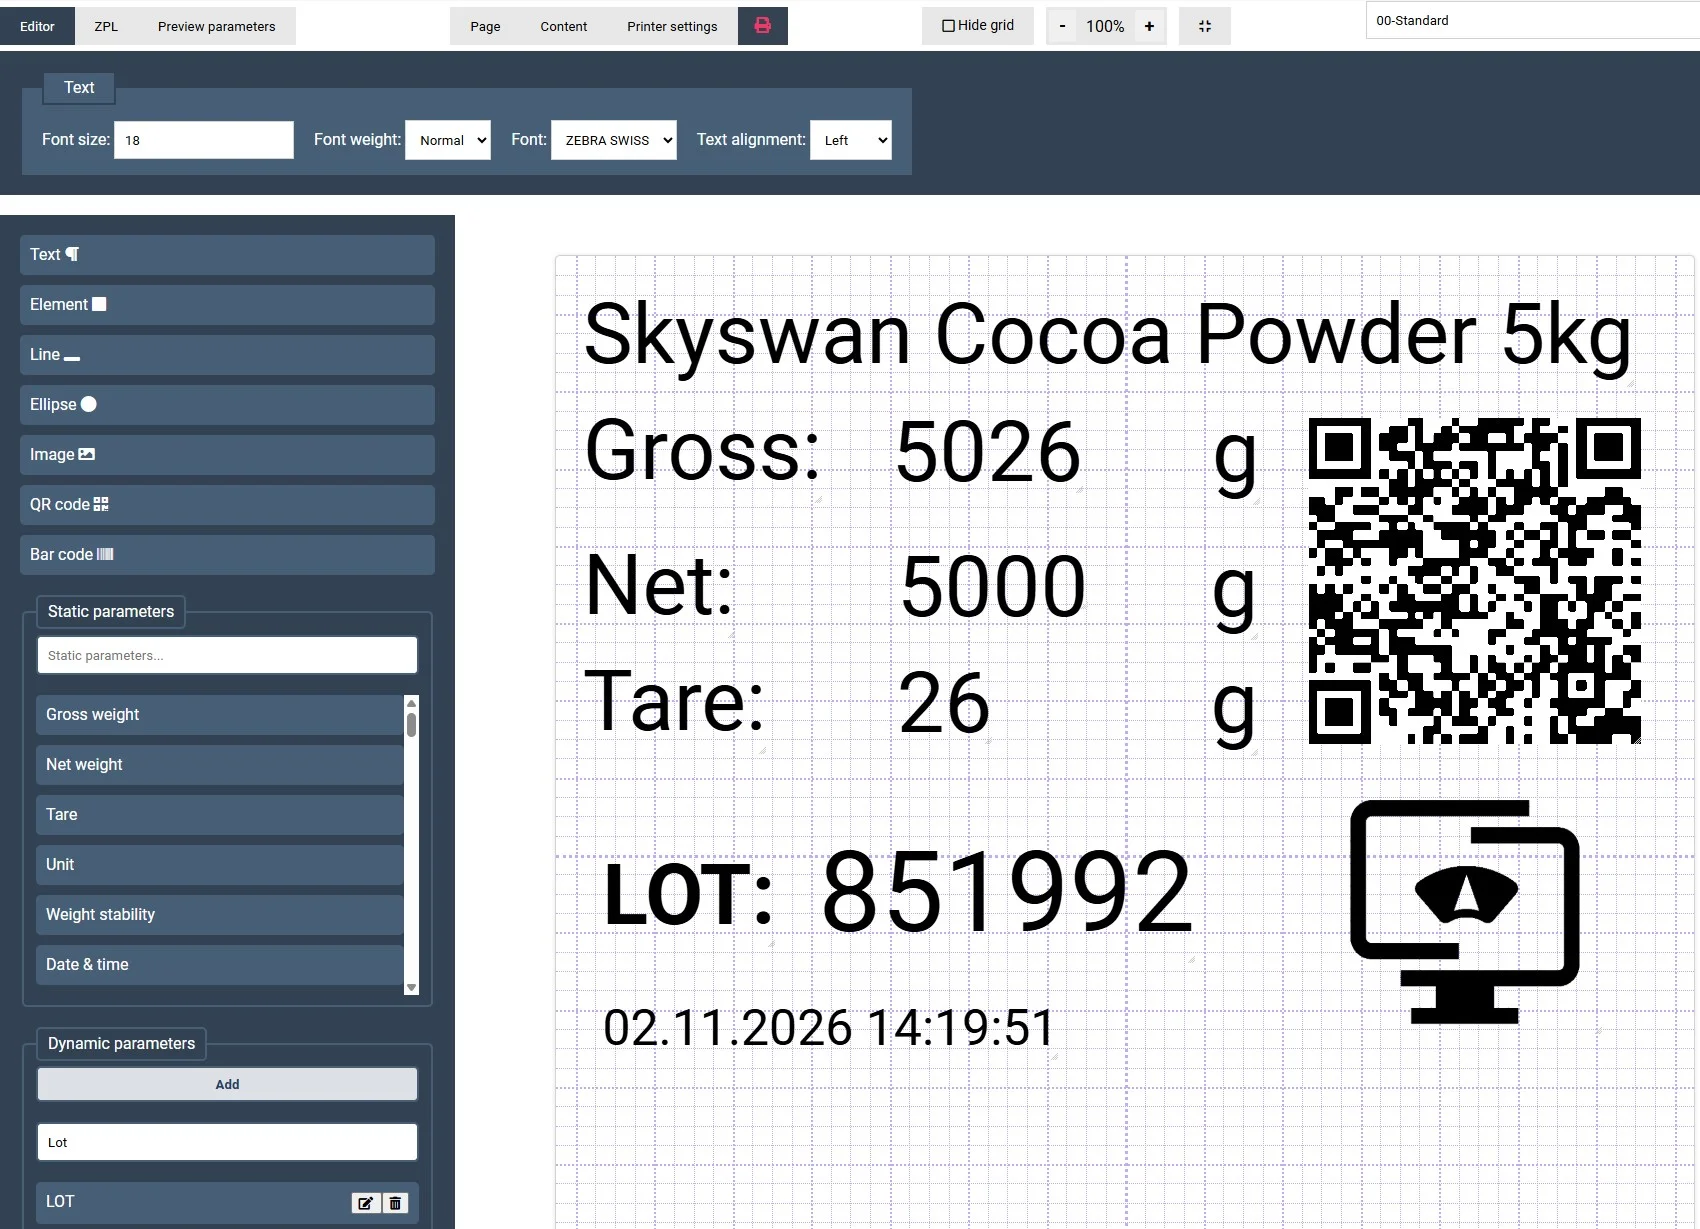Click the Font size input field
The height and width of the screenshot is (1229, 1700).
coord(204,140)
